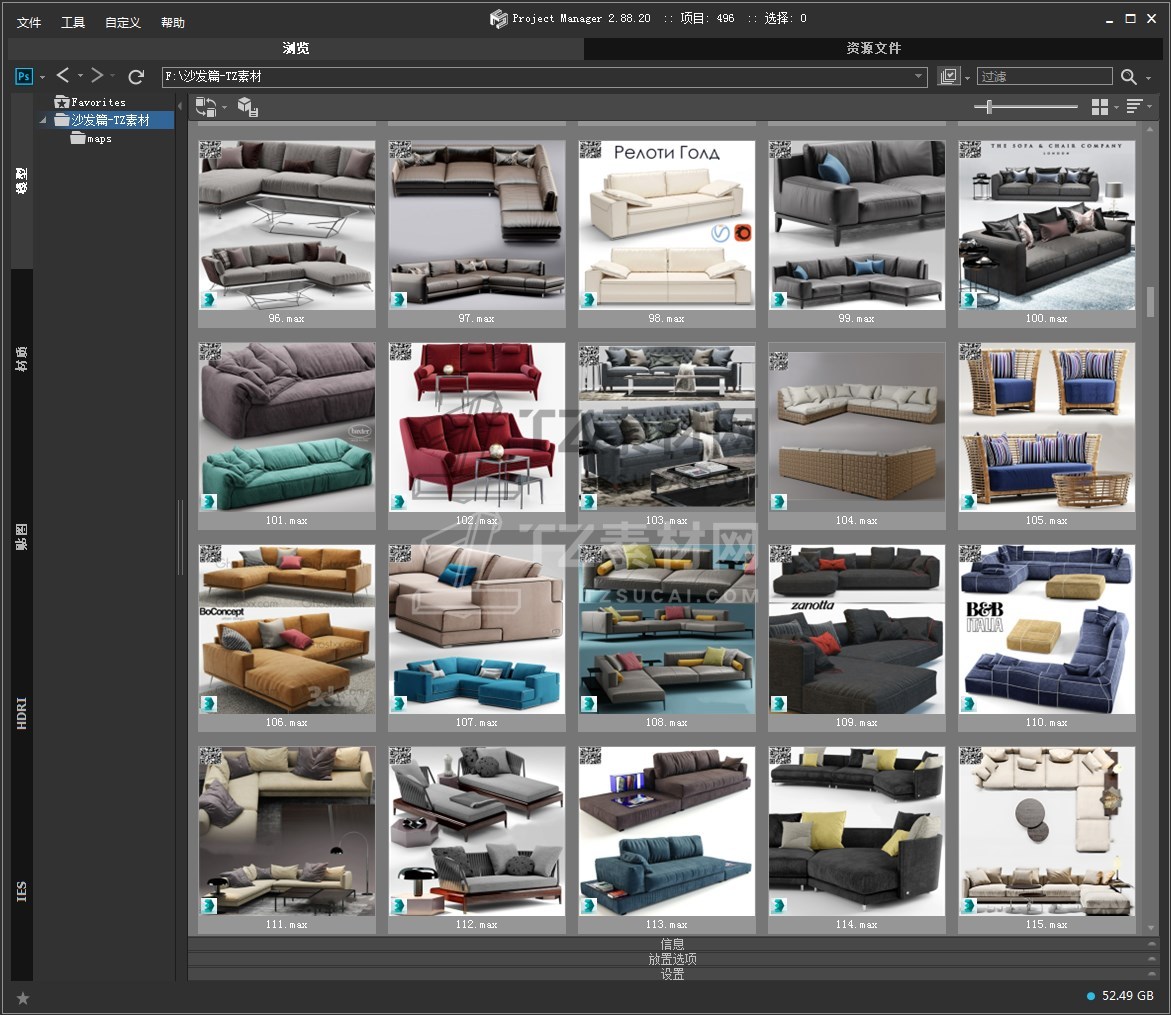Select the 102.max red sofa thumbnail

[x=477, y=427]
